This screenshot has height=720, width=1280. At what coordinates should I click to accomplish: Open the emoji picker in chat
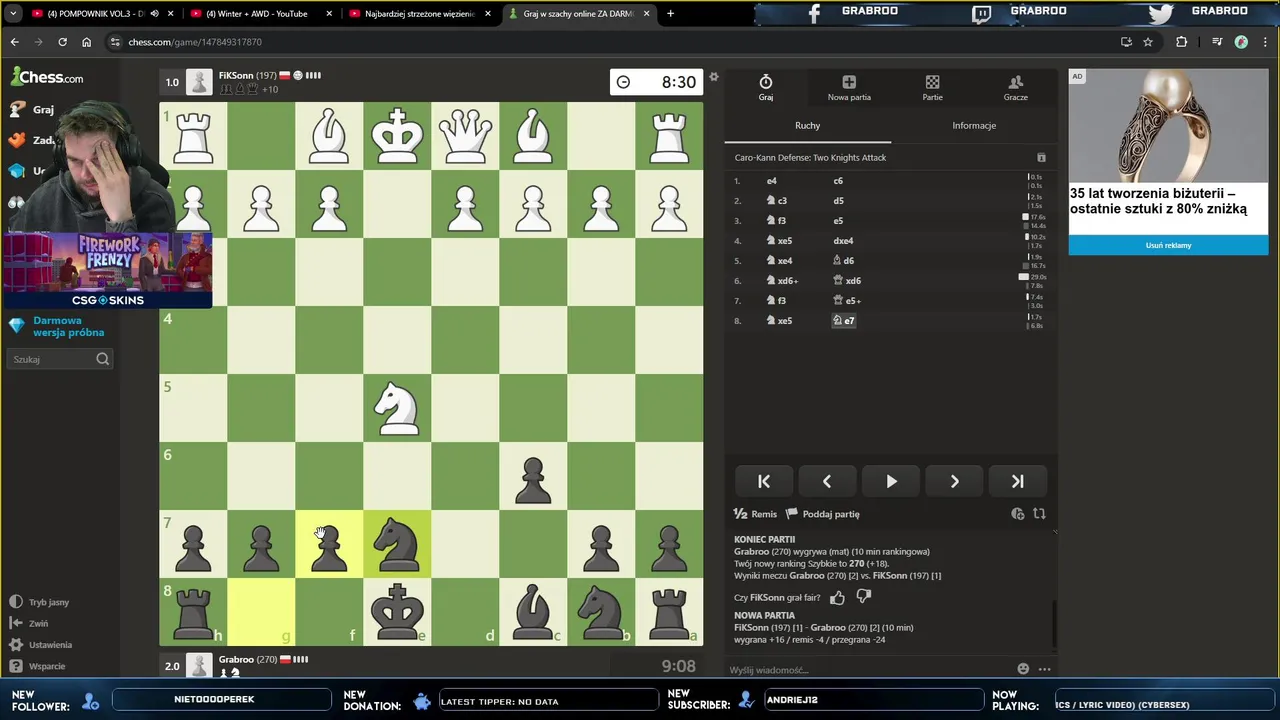tap(1023, 669)
